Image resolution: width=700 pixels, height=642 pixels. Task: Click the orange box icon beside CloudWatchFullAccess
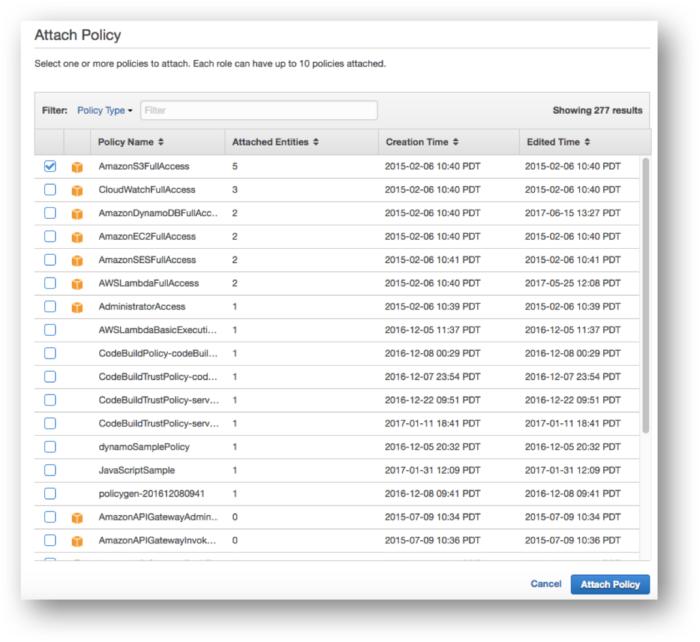click(77, 190)
